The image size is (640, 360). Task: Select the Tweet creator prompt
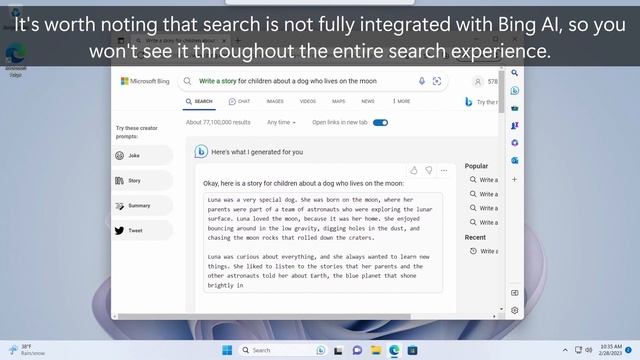click(143, 231)
